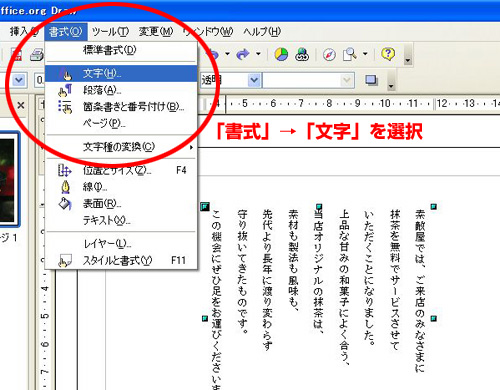Click the horizontal ruler at 10

385,103
